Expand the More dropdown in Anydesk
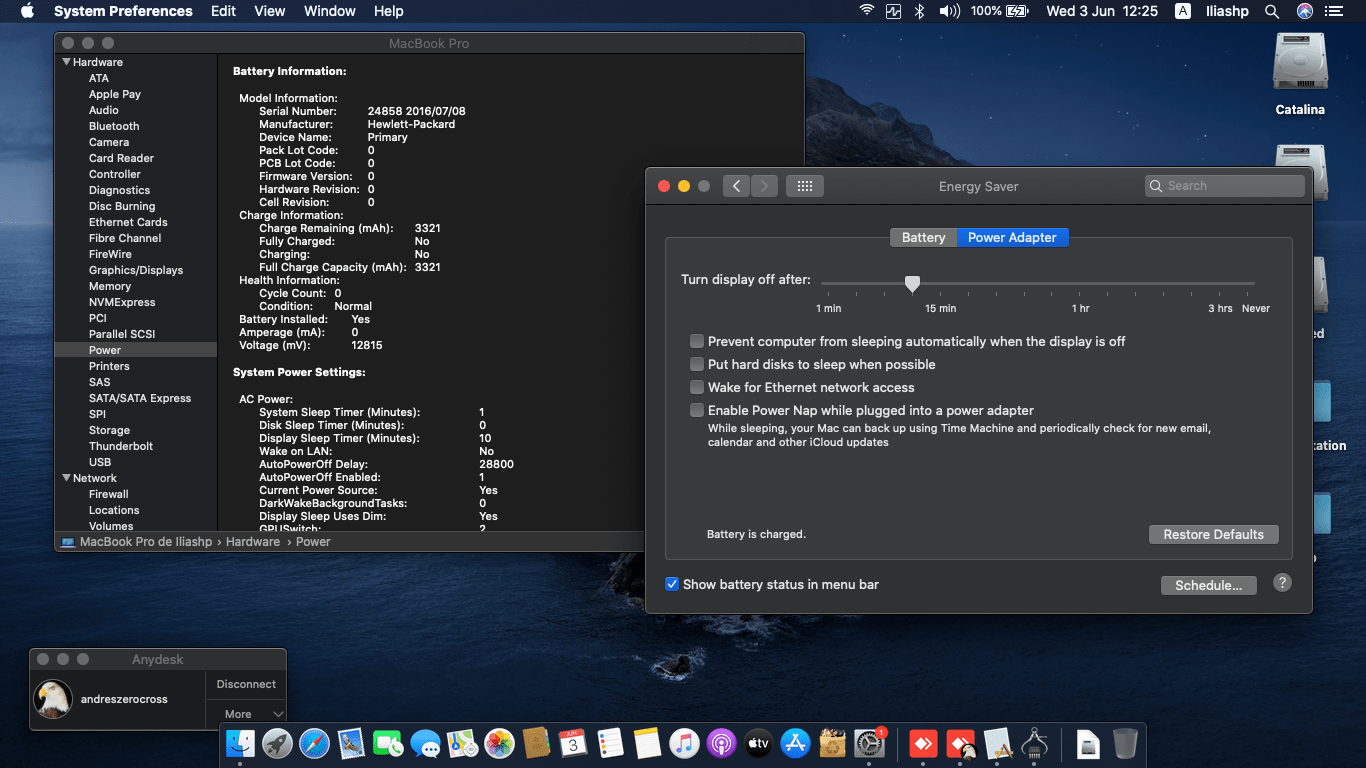Image resolution: width=1366 pixels, height=768 pixels. 246,714
